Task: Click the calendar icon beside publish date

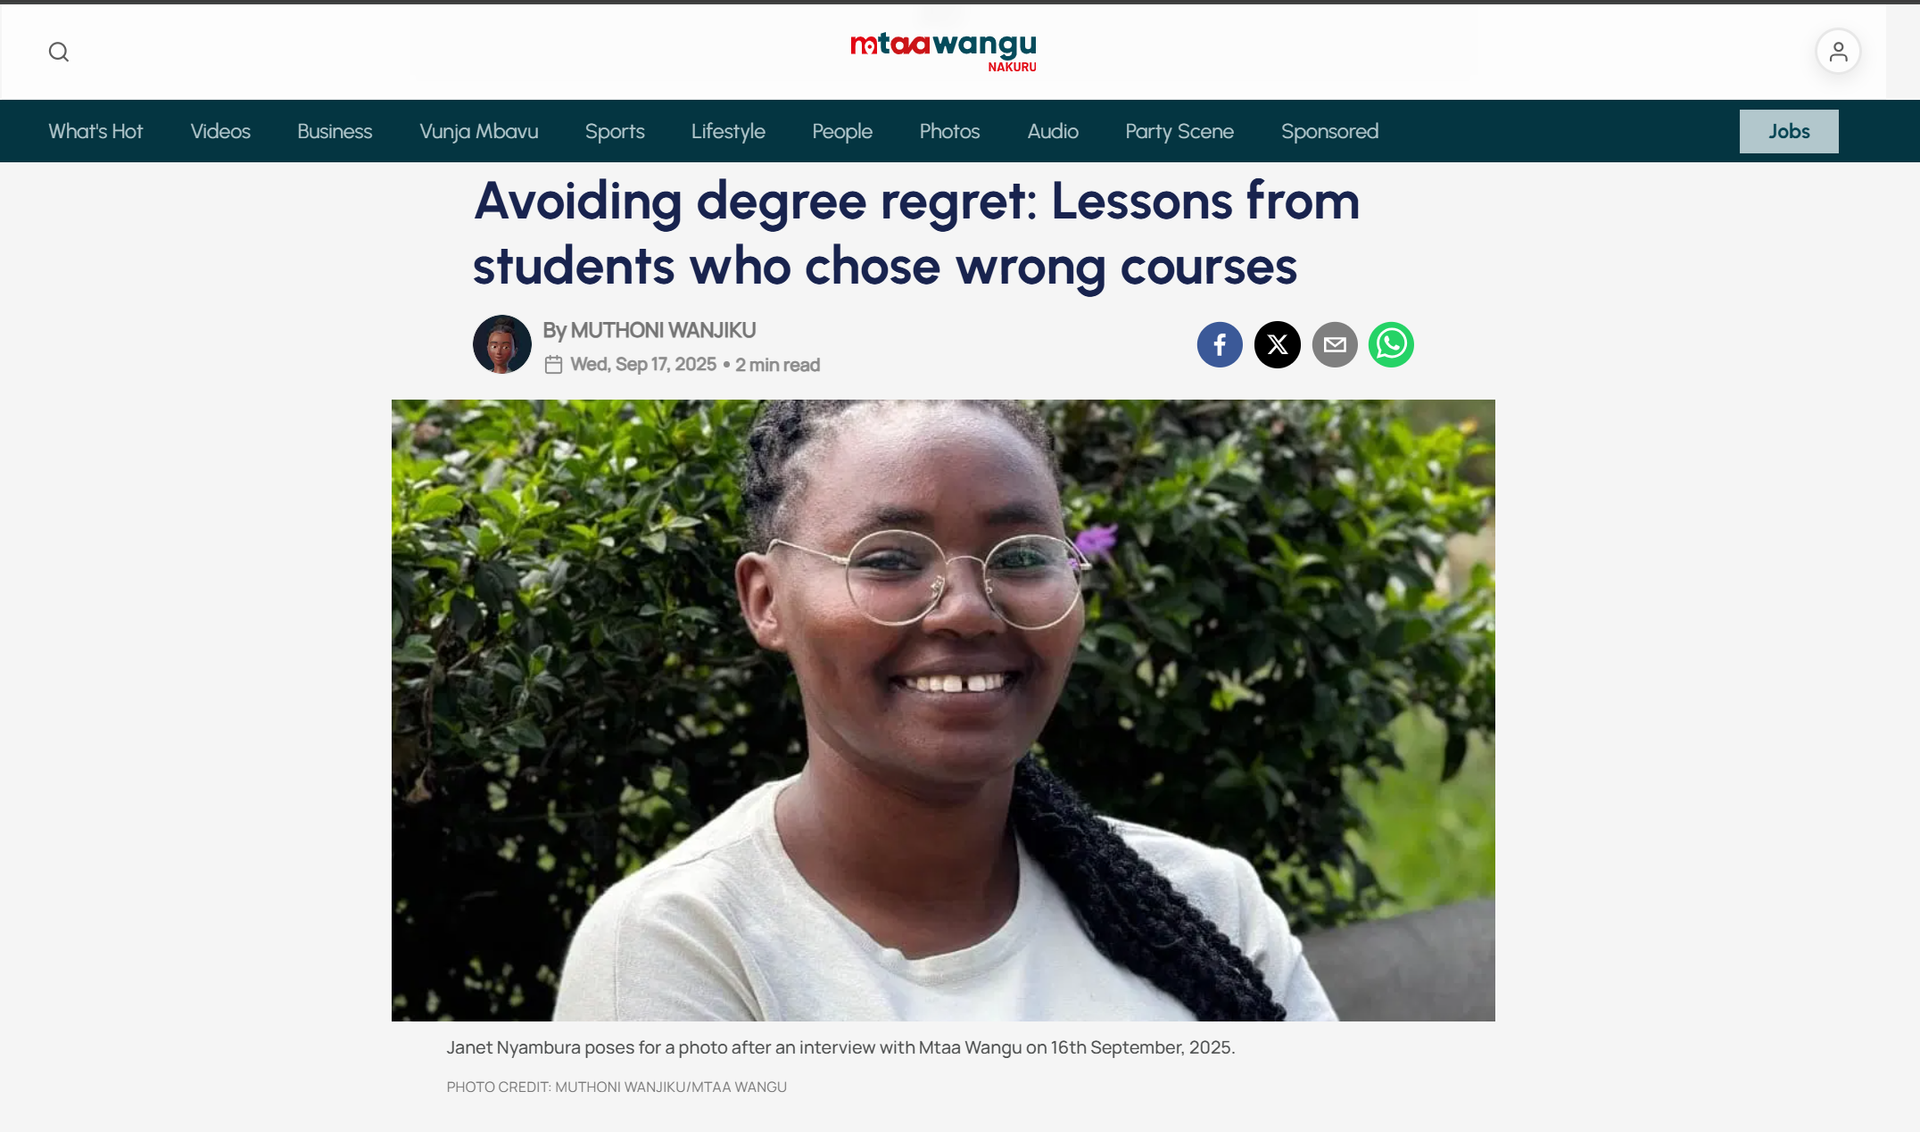Action: pyautogui.click(x=553, y=365)
